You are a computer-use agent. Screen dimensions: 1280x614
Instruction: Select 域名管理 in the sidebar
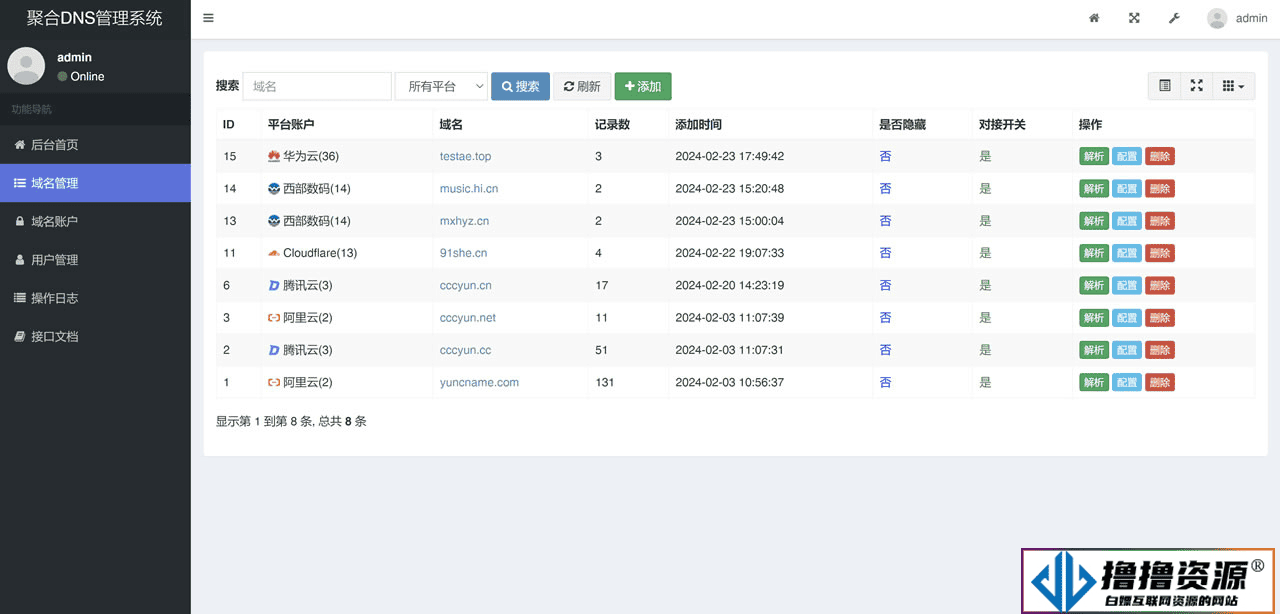(95, 183)
